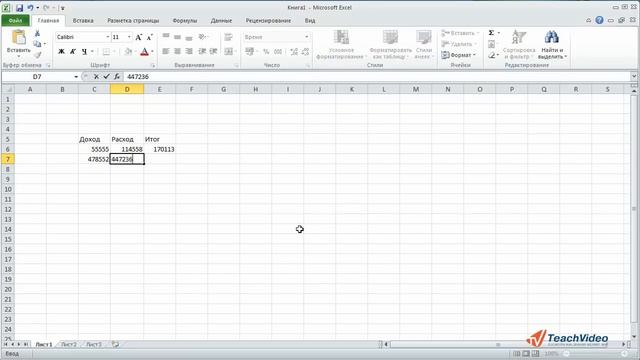Expand the font size 11 dropdown

(129, 37)
